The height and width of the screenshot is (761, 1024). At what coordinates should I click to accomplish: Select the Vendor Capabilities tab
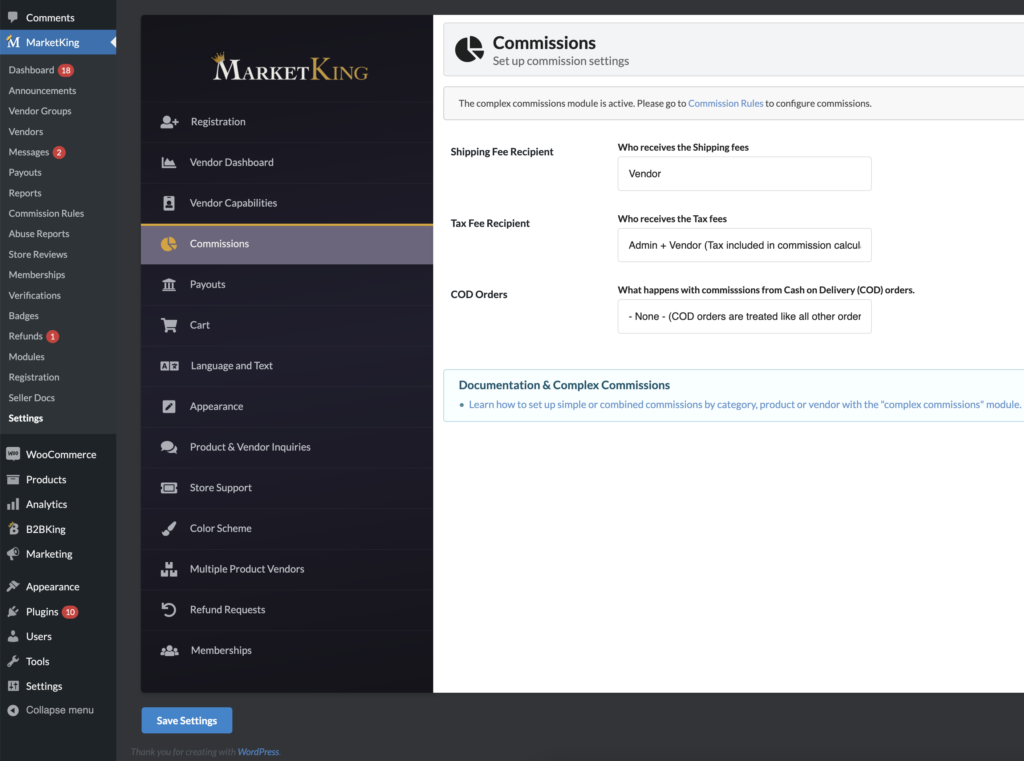coord(287,203)
